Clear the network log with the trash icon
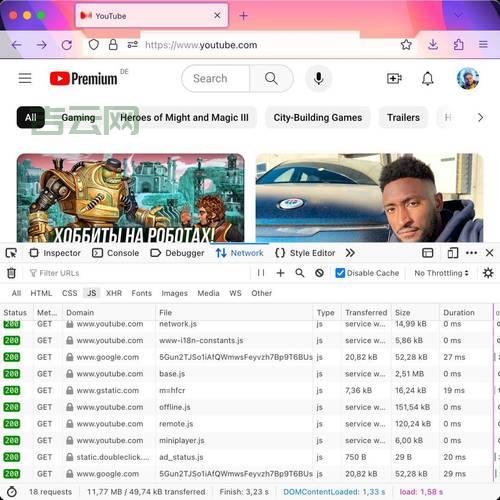This screenshot has width=500, height=500. click(x=11, y=273)
